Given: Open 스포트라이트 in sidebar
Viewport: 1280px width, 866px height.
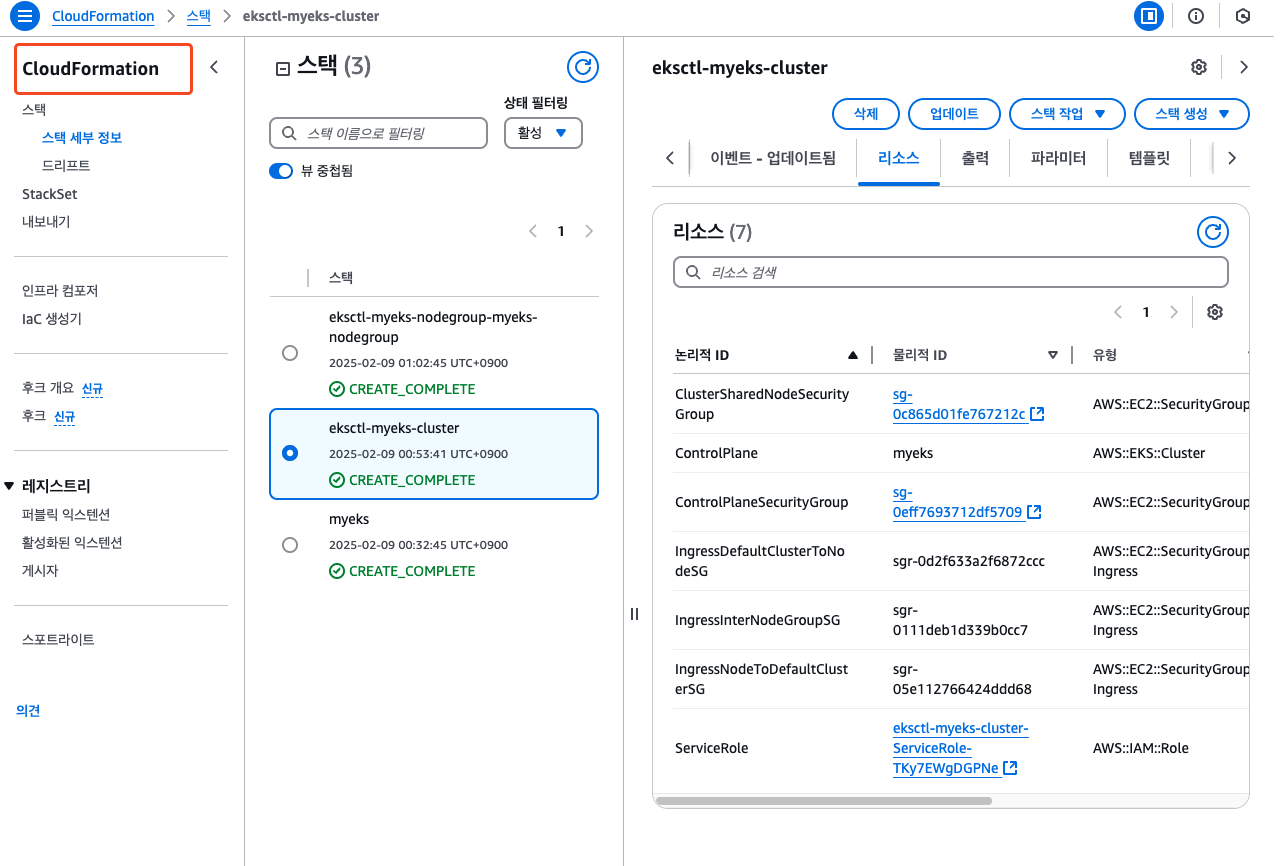Looking at the screenshot, I should tap(58, 640).
